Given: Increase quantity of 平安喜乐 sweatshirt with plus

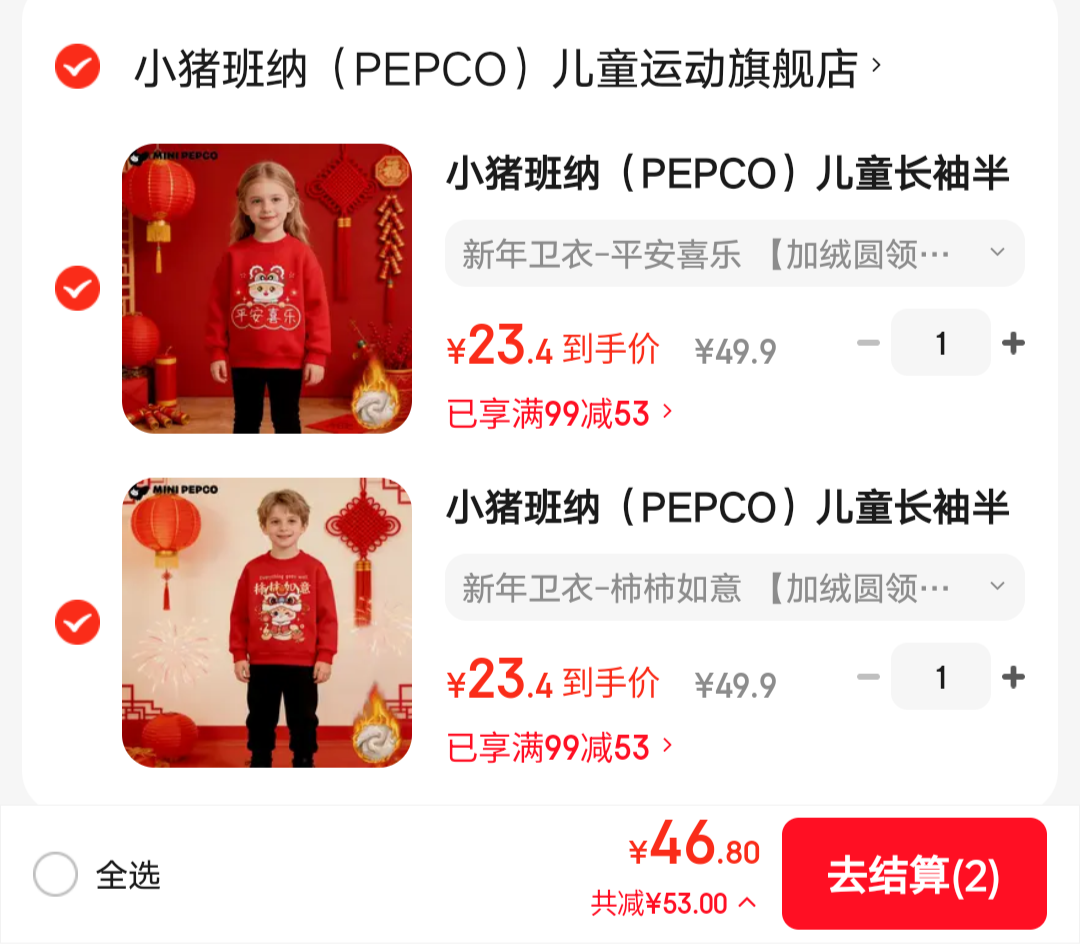Looking at the screenshot, I should click(1012, 342).
